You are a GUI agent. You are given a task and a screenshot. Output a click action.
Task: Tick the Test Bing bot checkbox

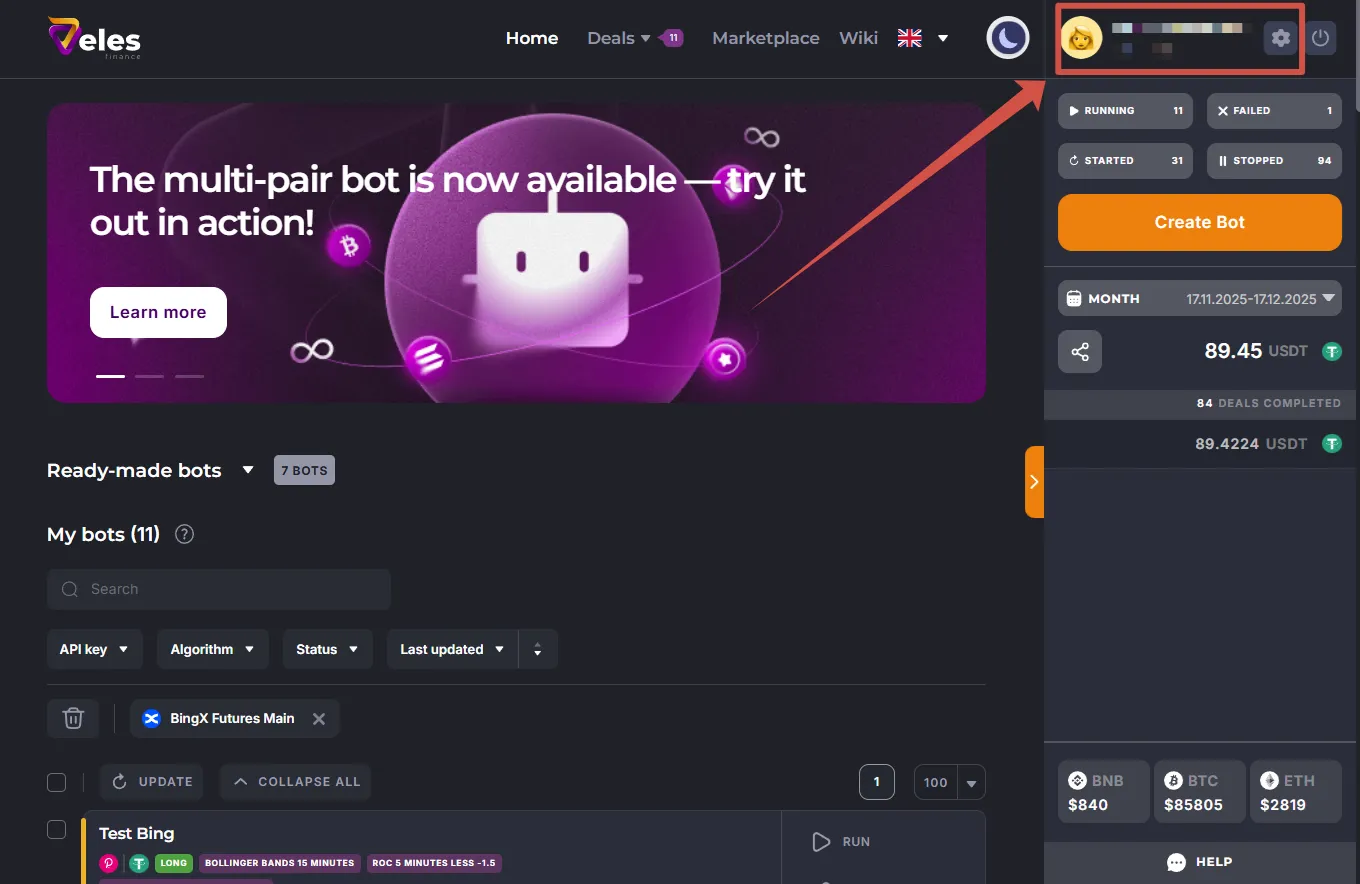[57, 829]
